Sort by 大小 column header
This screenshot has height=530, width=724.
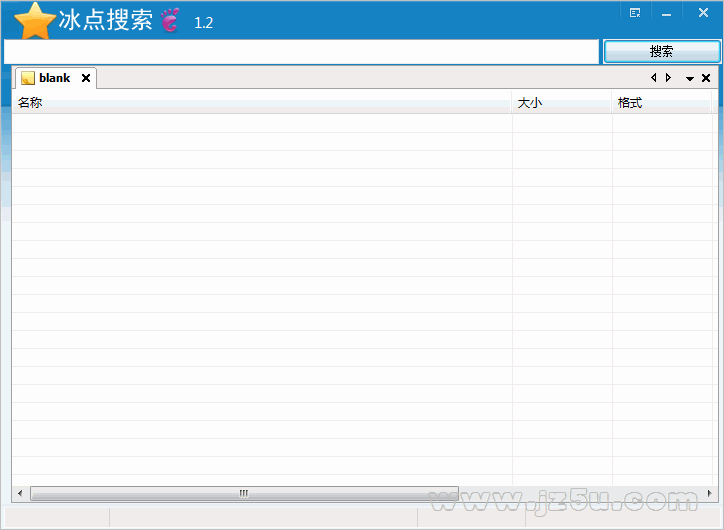tap(561, 102)
